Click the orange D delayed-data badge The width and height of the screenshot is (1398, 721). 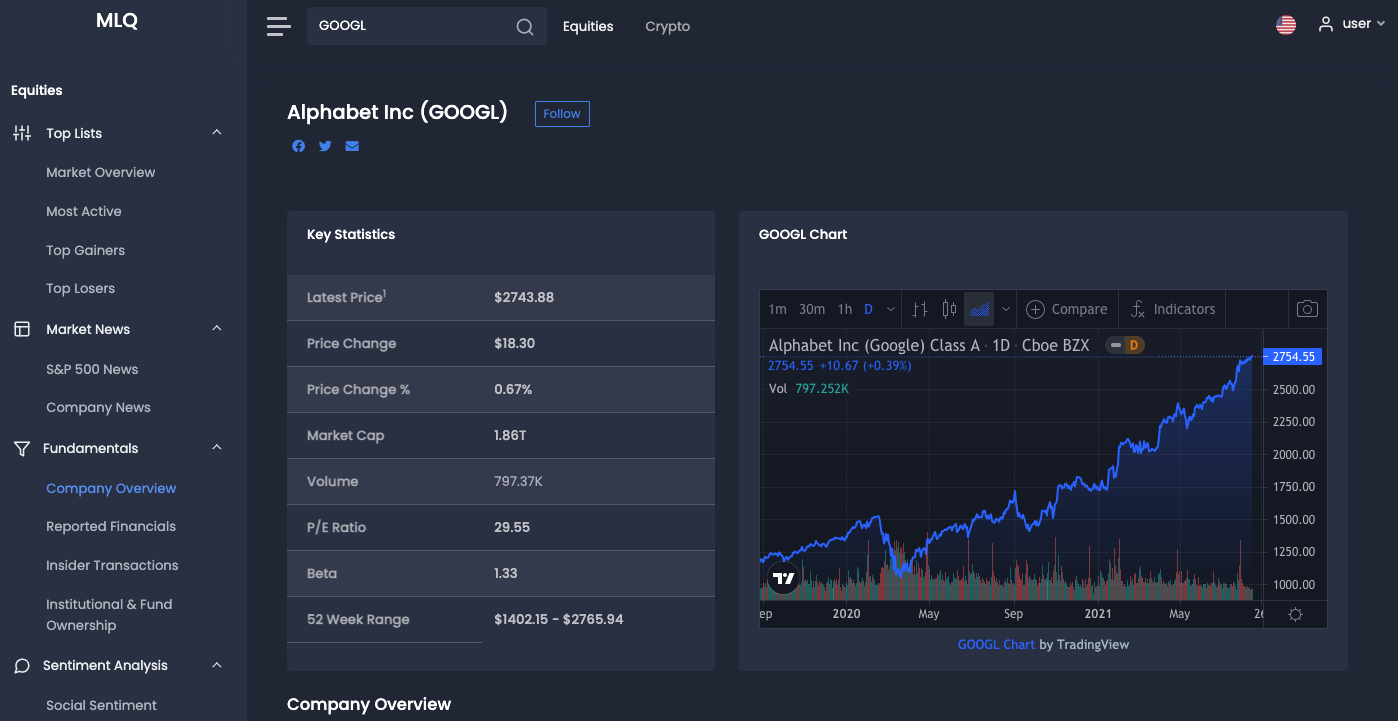pos(1134,345)
